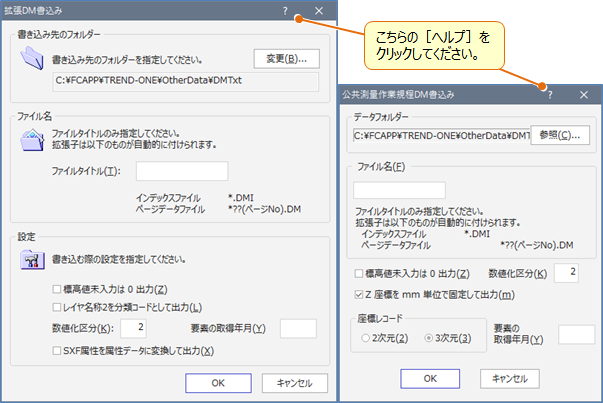Viewport: 603px width, 403px height.
Task: Click キャンセル in the 公共測量作業規程DM書込み dialog
Action: click(510, 379)
